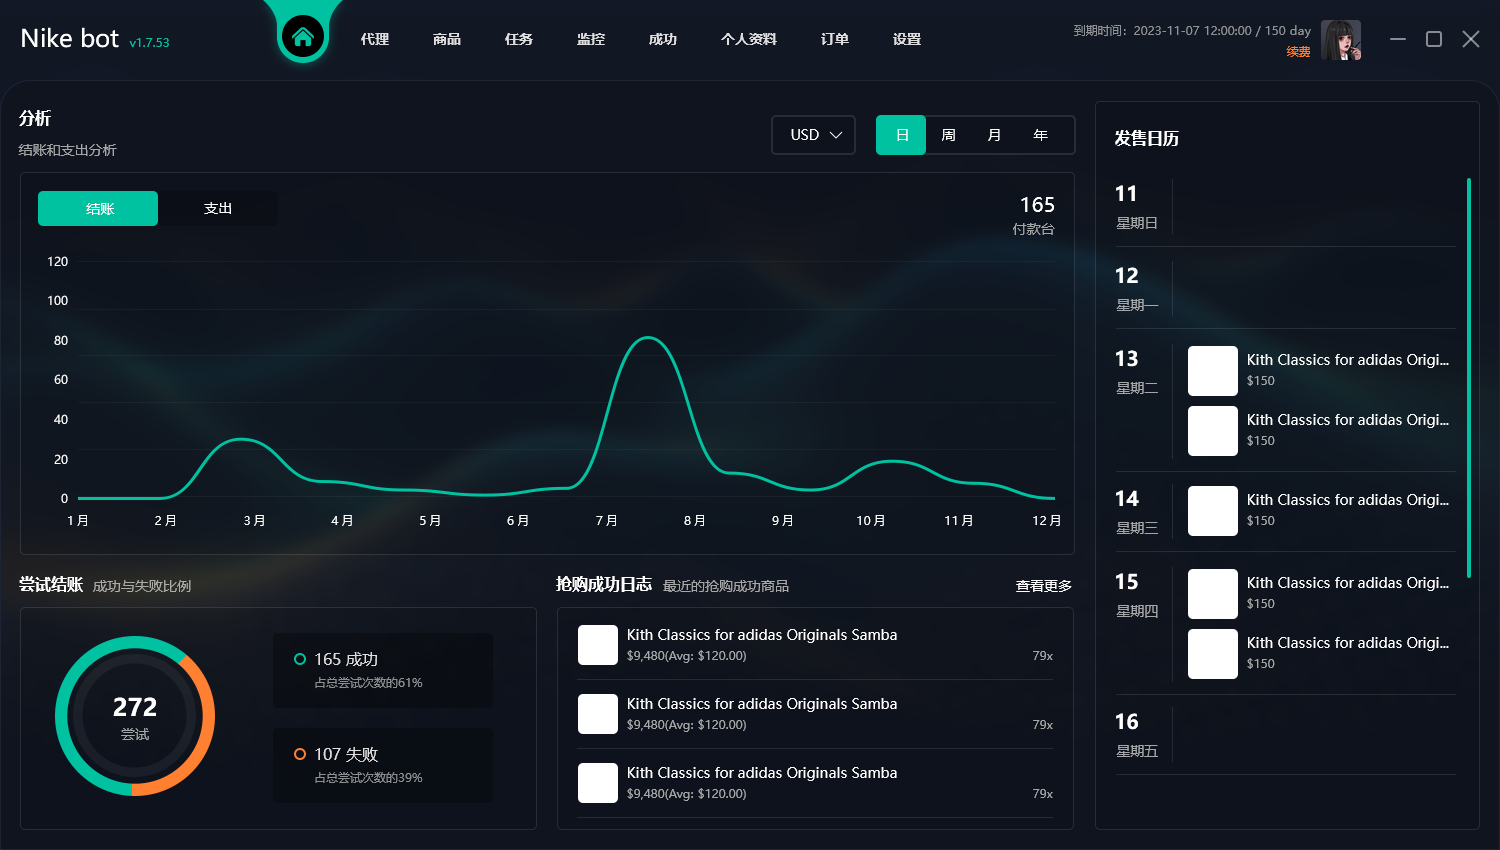Screen dimensions: 1500x850
Task: Open the 订单 tab
Action: pyautogui.click(x=835, y=39)
